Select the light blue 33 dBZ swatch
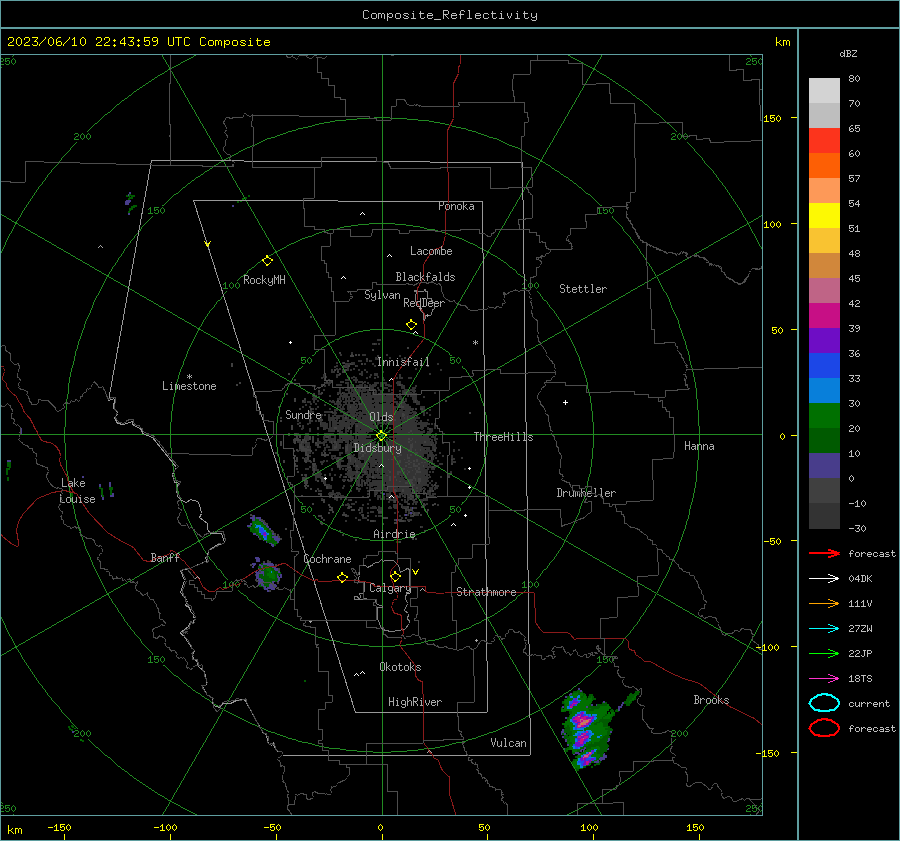Viewport: 900px width, 841px height. [x=824, y=390]
